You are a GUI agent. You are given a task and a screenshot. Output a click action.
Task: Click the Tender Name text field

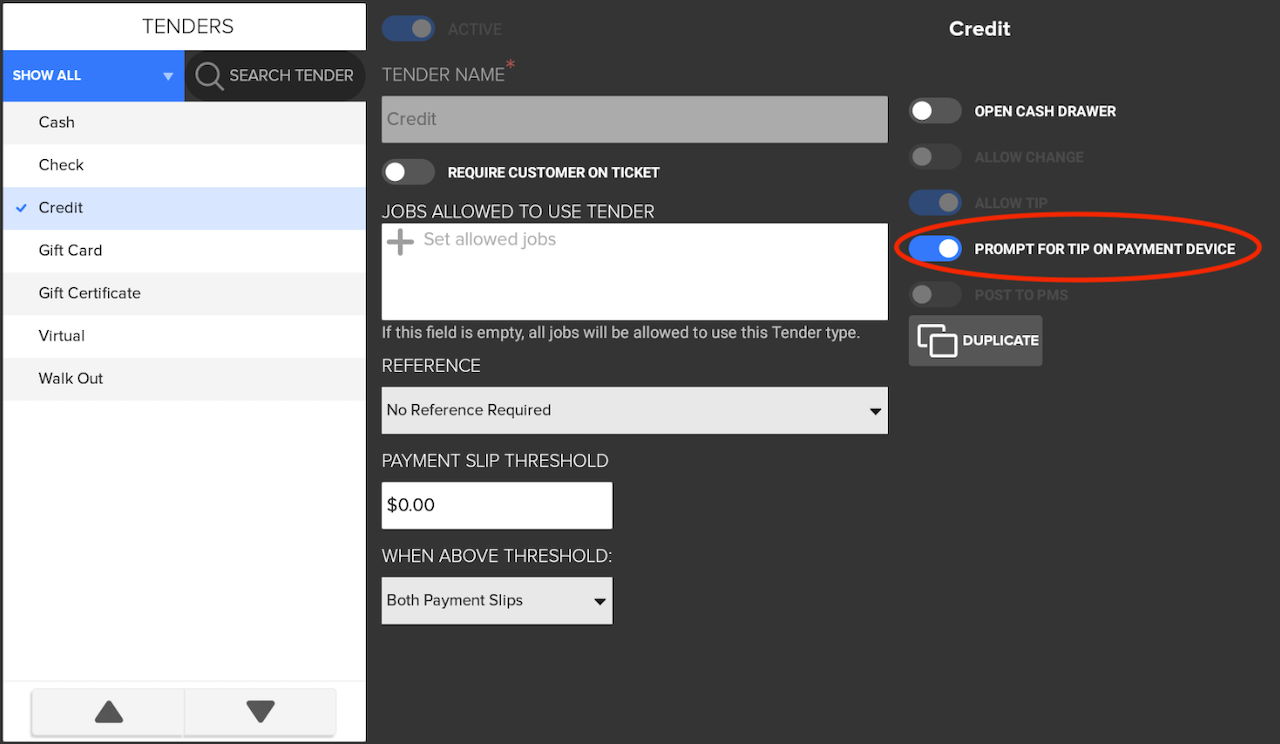[634, 119]
